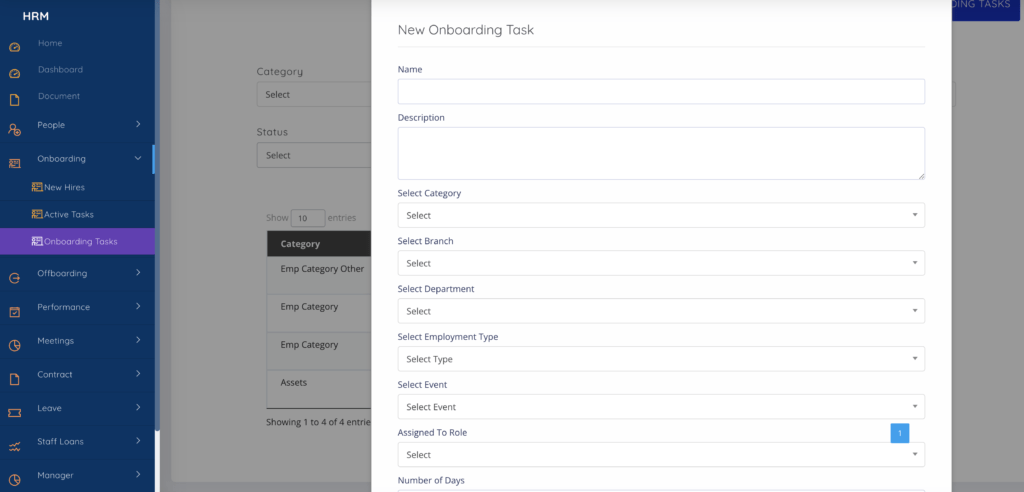Click the Name input field

click(661, 91)
